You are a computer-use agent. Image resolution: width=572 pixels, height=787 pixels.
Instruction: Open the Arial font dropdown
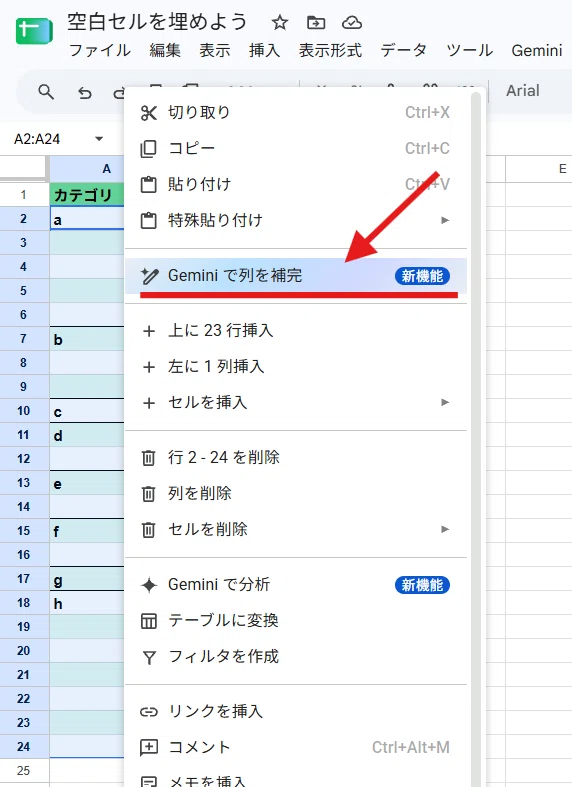[x=523, y=91]
